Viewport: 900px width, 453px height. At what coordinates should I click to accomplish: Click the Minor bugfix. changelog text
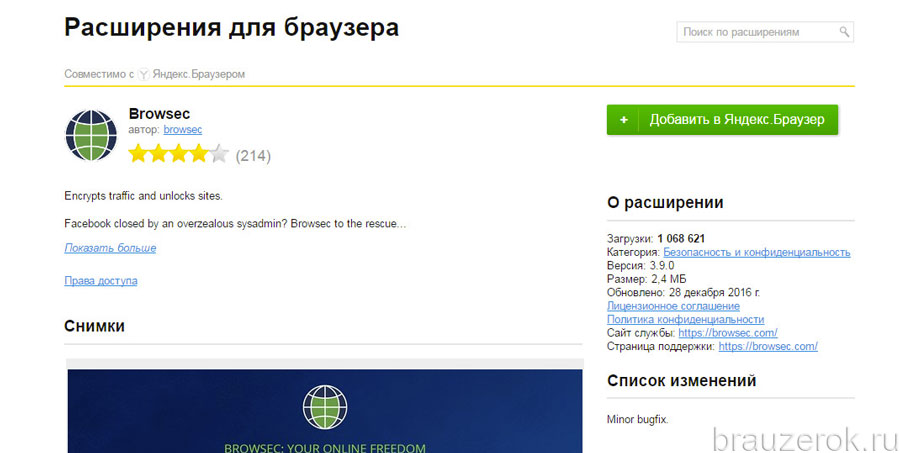638,419
